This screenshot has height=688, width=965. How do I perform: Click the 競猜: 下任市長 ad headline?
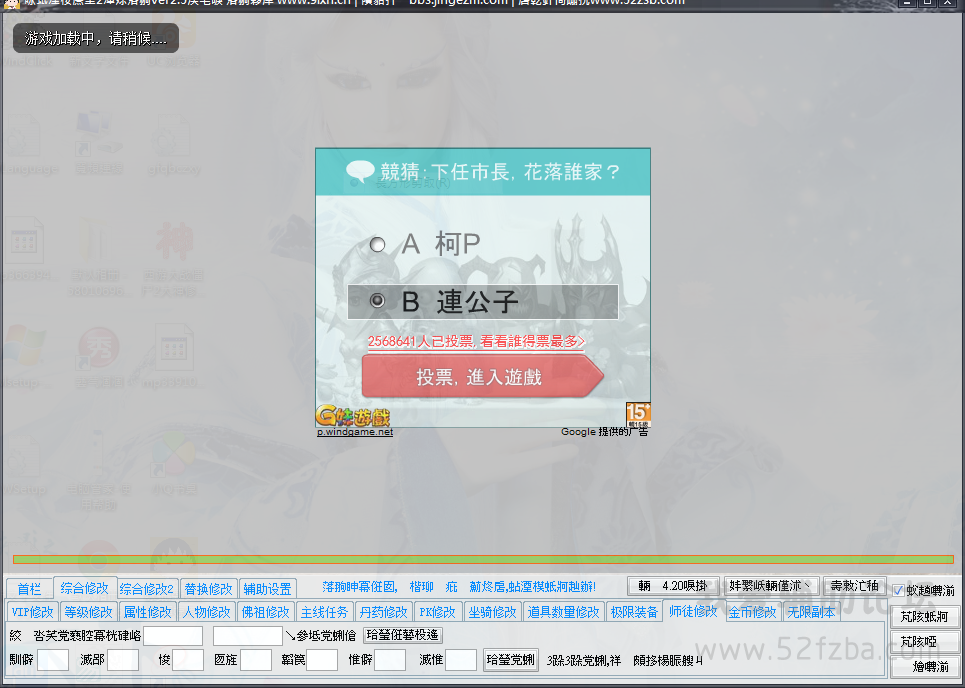[x=500, y=172]
